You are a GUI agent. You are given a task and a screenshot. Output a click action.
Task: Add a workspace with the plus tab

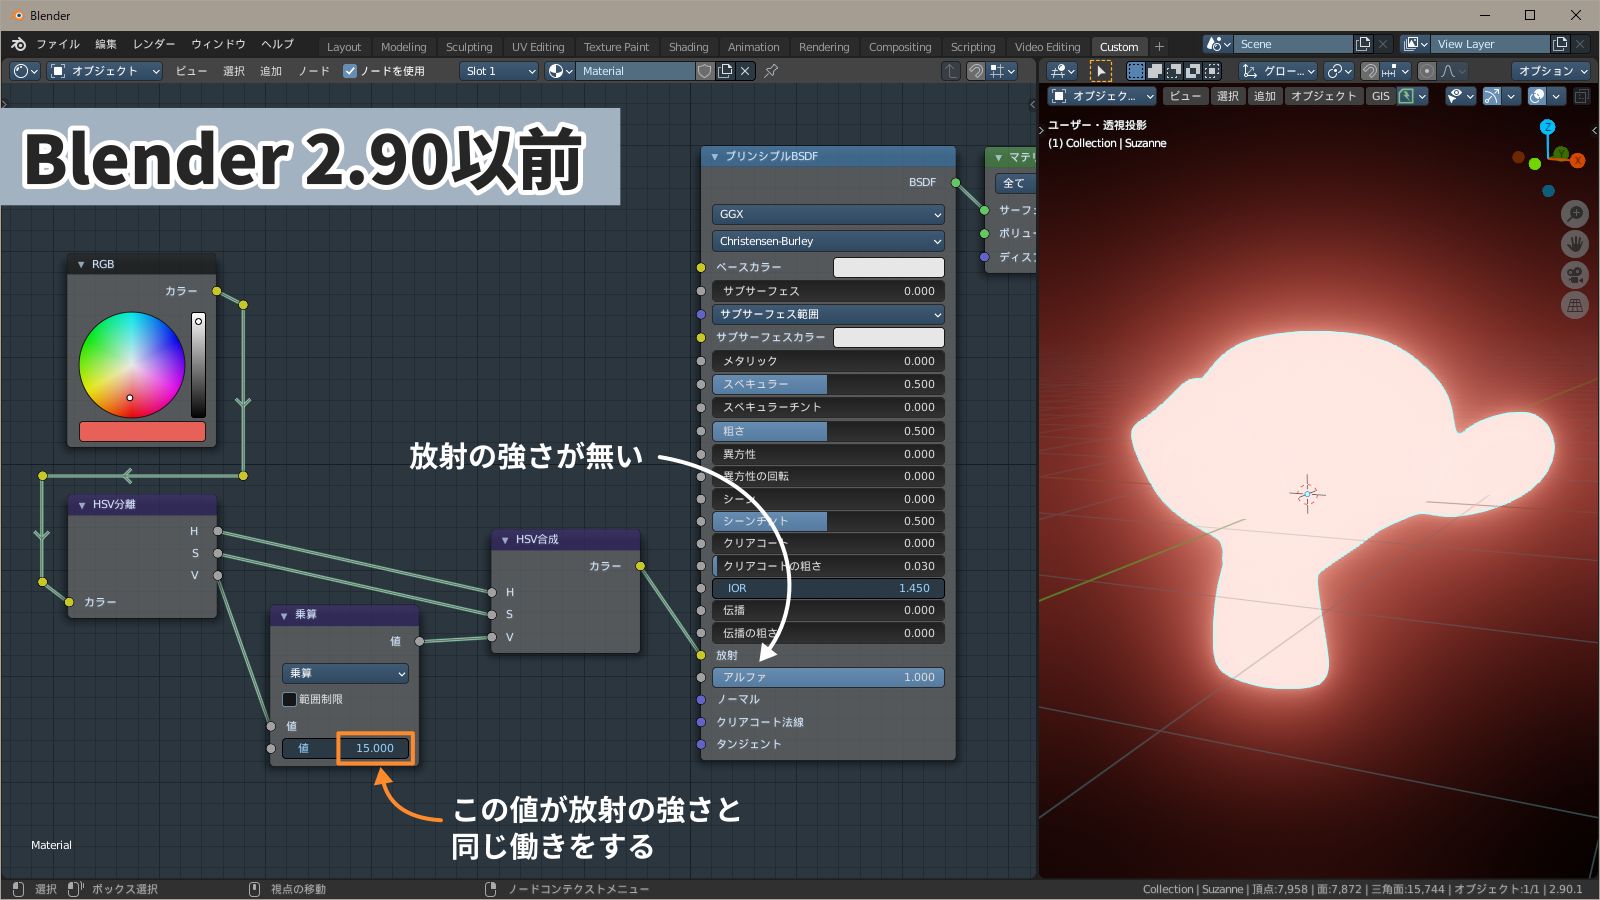(x=1160, y=47)
